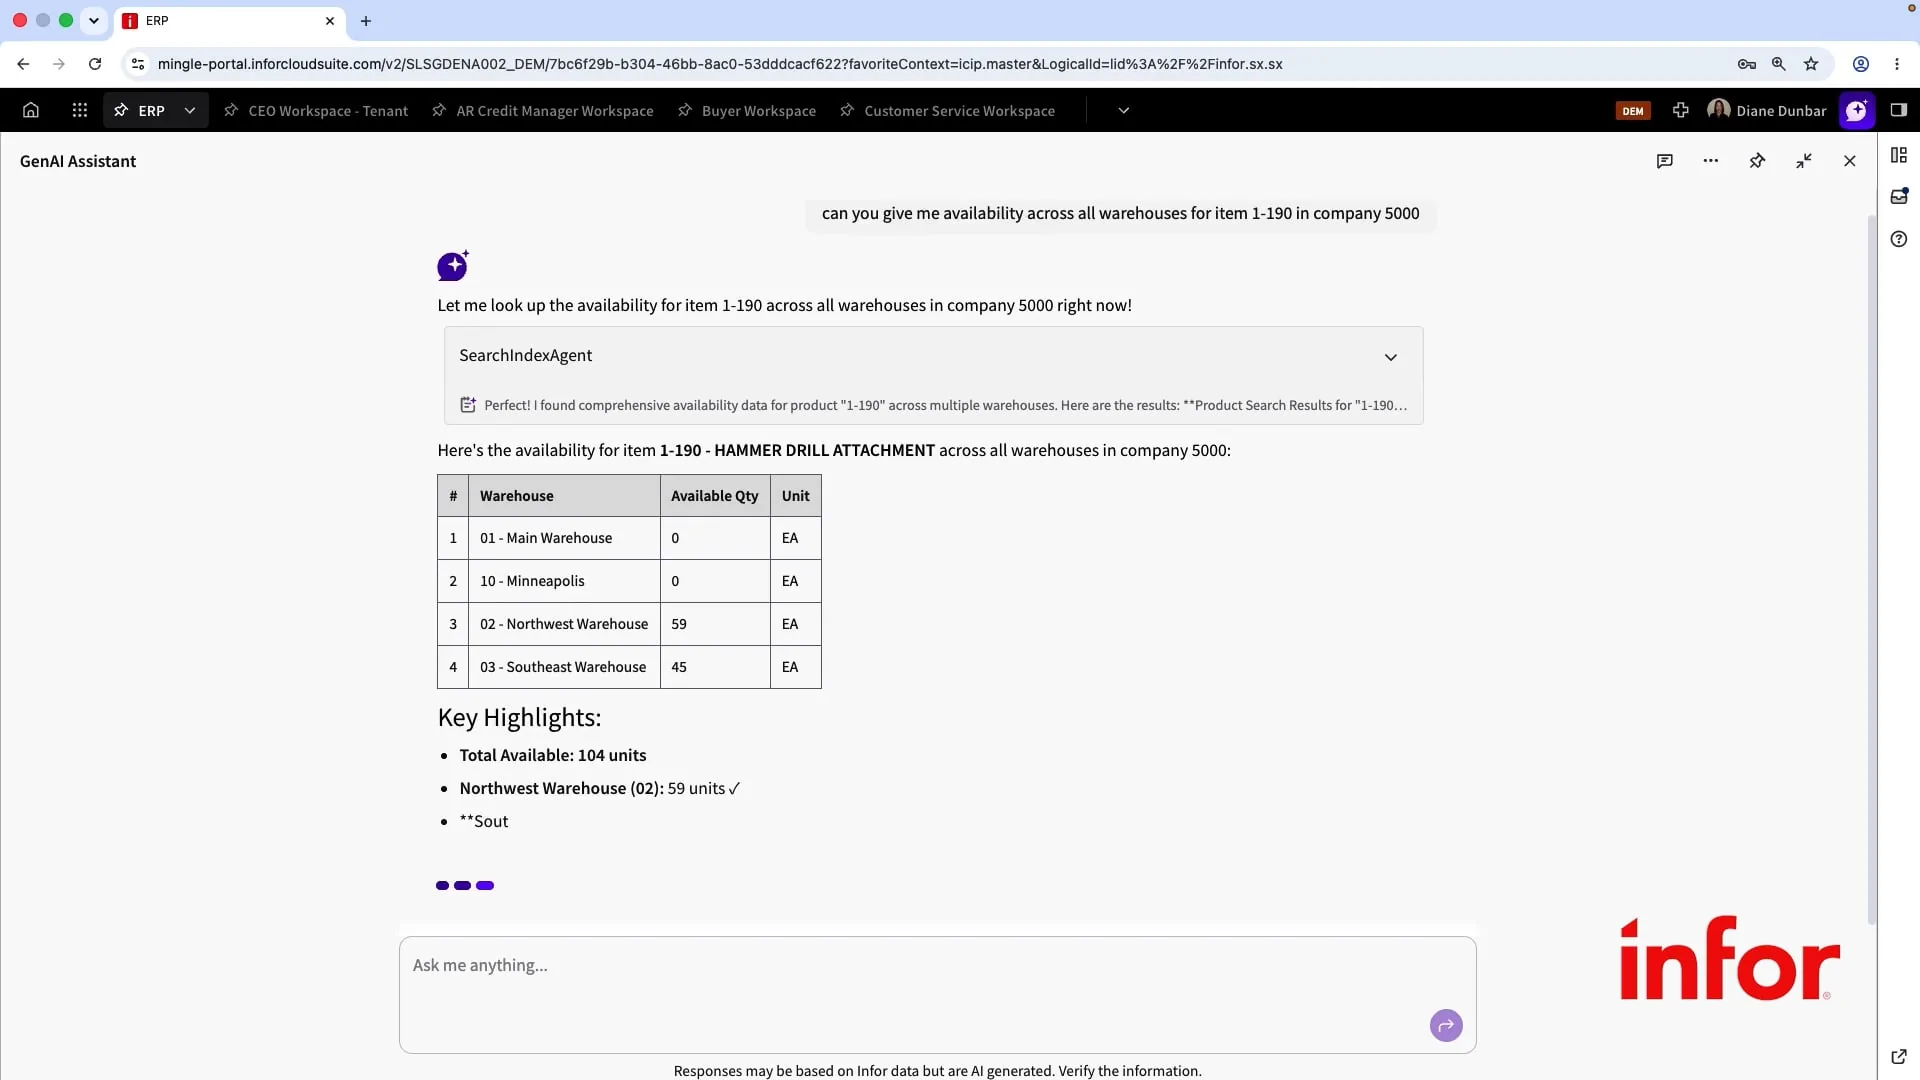The image size is (1920, 1080).
Task: Open the password key icon in address bar
Action: pyautogui.click(x=1747, y=64)
